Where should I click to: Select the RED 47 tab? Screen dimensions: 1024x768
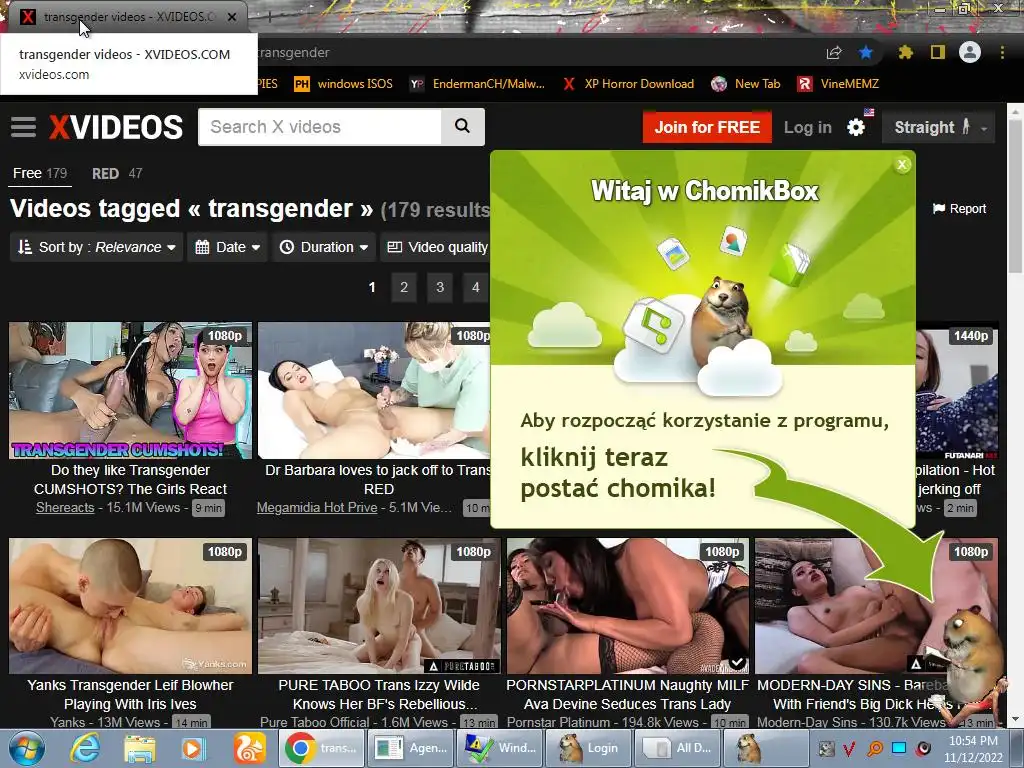117,174
